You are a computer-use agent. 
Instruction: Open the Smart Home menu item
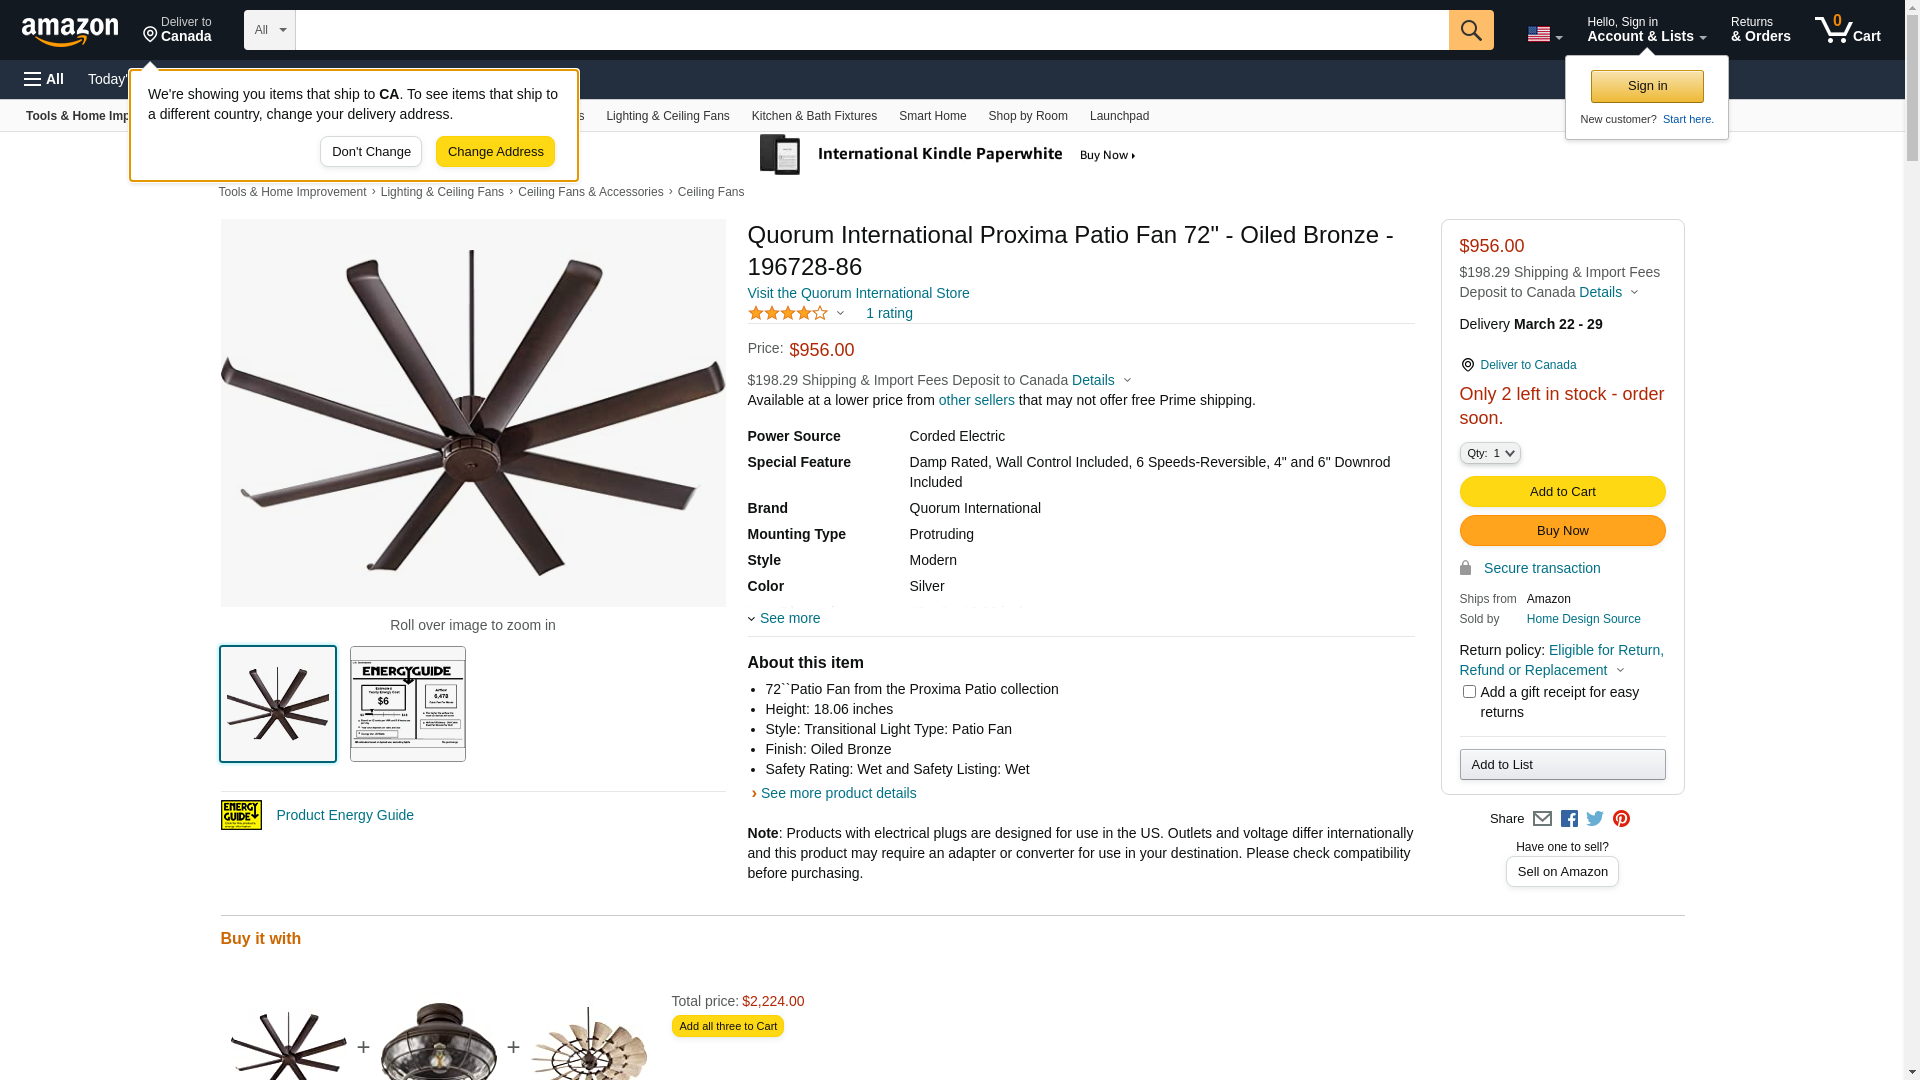[x=932, y=116]
